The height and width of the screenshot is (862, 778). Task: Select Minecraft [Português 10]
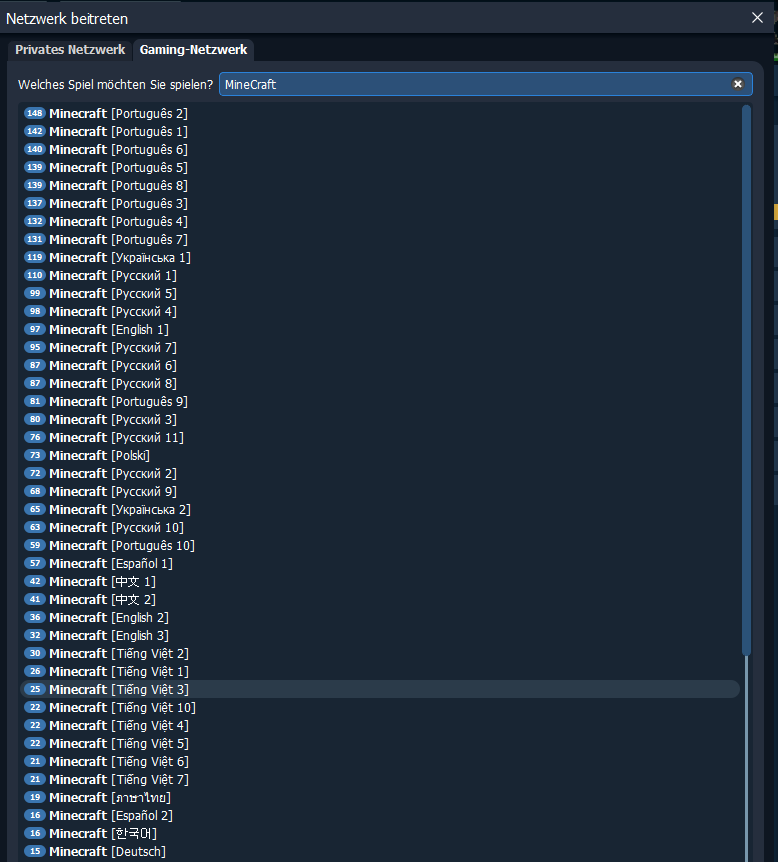point(380,545)
